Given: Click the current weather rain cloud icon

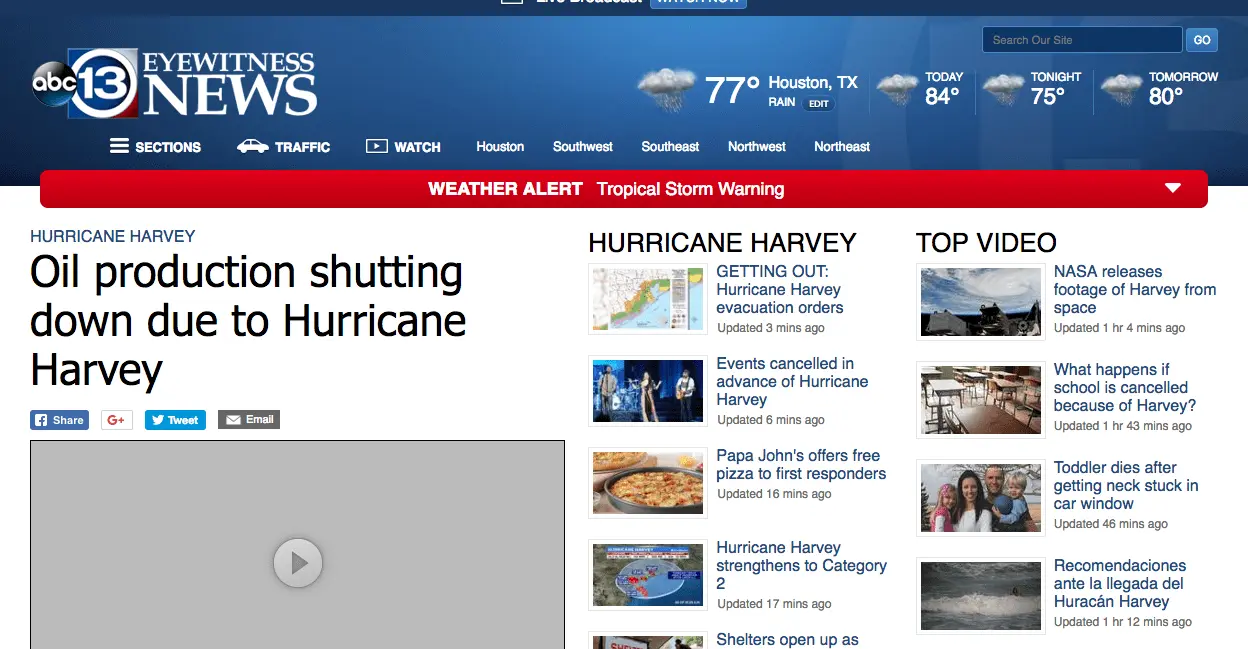Looking at the screenshot, I should click(x=666, y=90).
